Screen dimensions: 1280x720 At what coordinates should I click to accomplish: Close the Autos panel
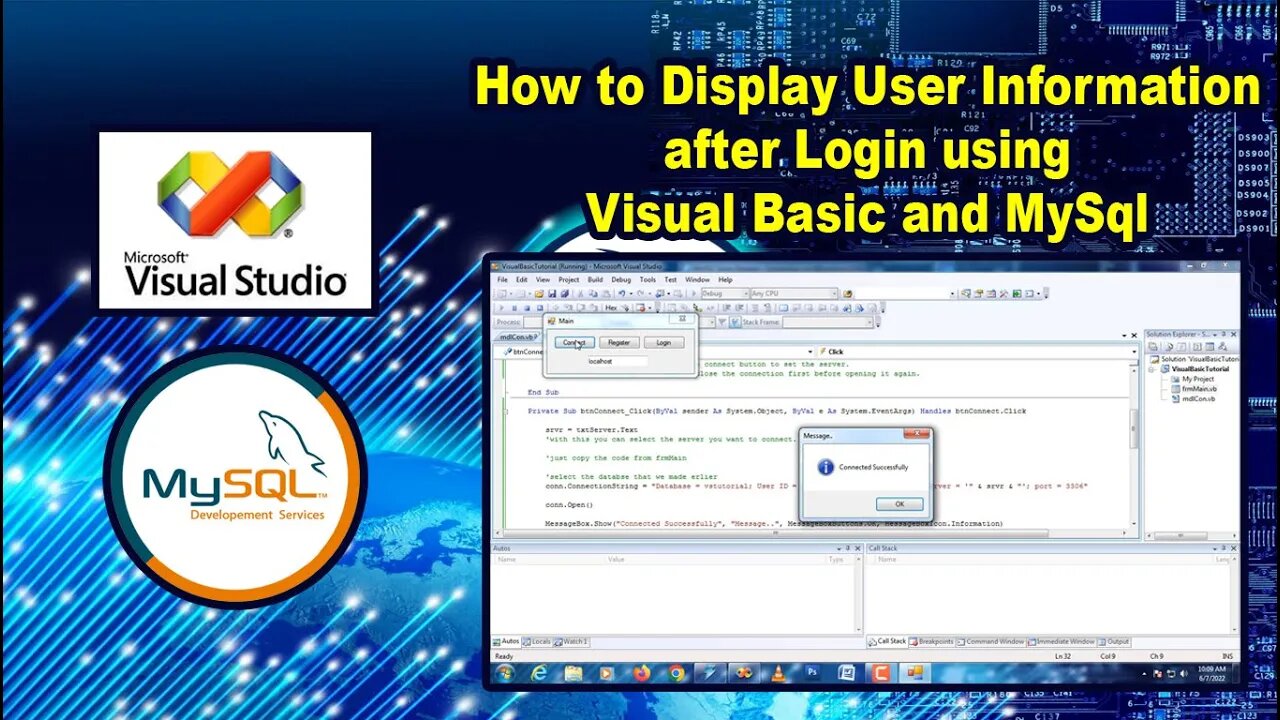click(x=857, y=548)
